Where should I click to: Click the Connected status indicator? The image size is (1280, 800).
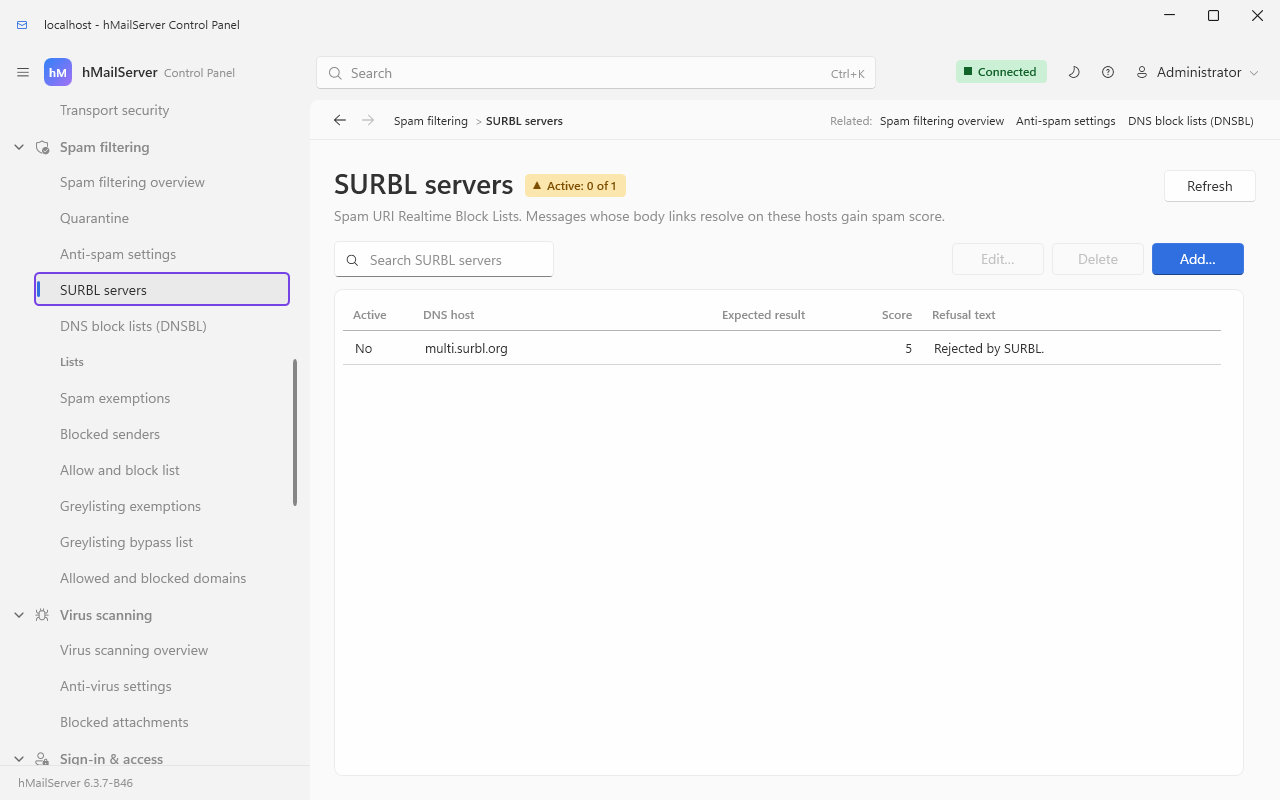coord(1001,72)
